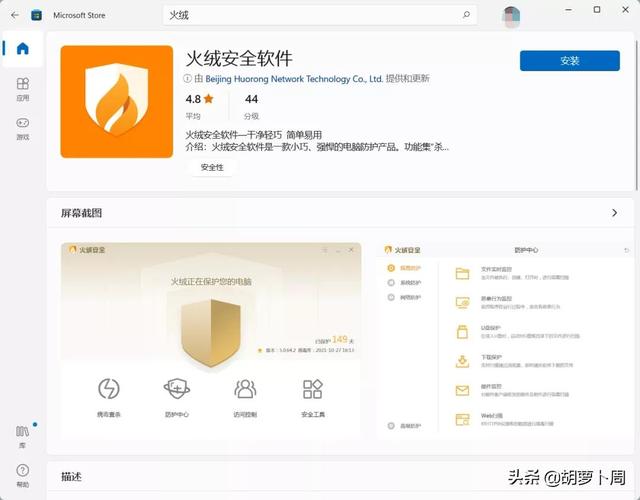Image resolution: width=640 pixels, height=500 pixels.
Task: Click the search magnifier icon
Action: (466, 15)
